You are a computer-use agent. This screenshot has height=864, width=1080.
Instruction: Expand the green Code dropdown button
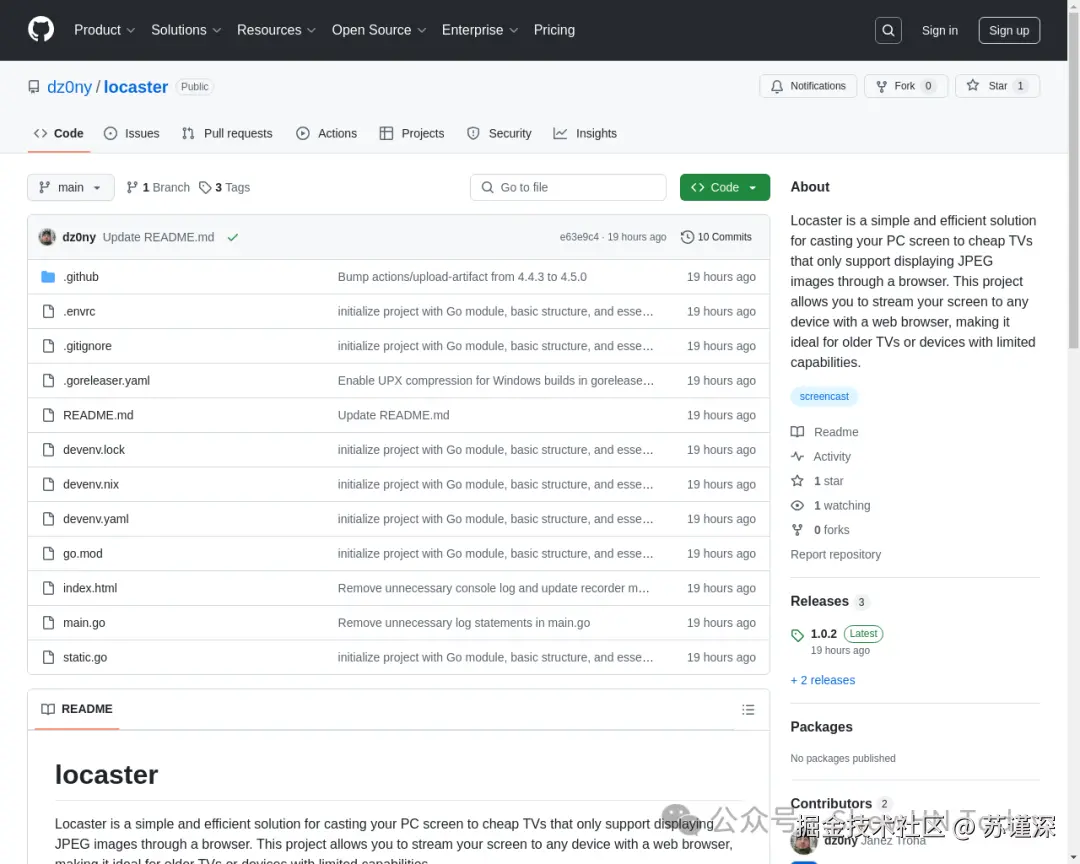725,187
